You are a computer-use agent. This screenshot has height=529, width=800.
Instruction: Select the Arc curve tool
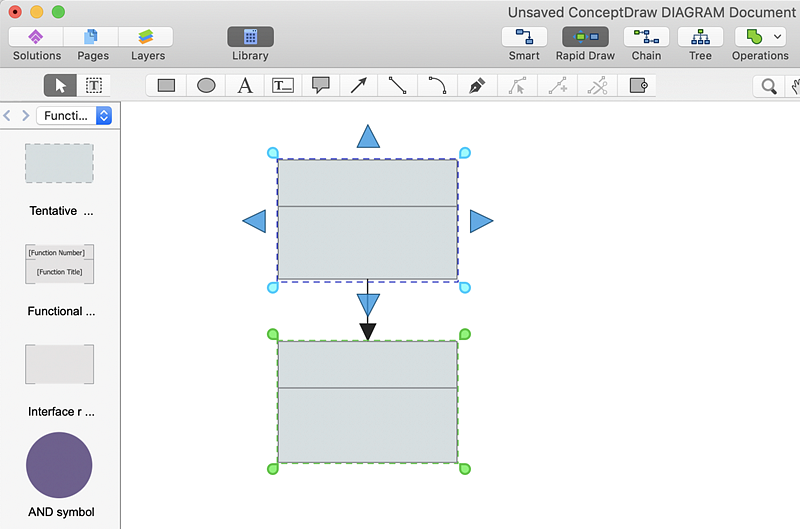click(x=437, y=85)
